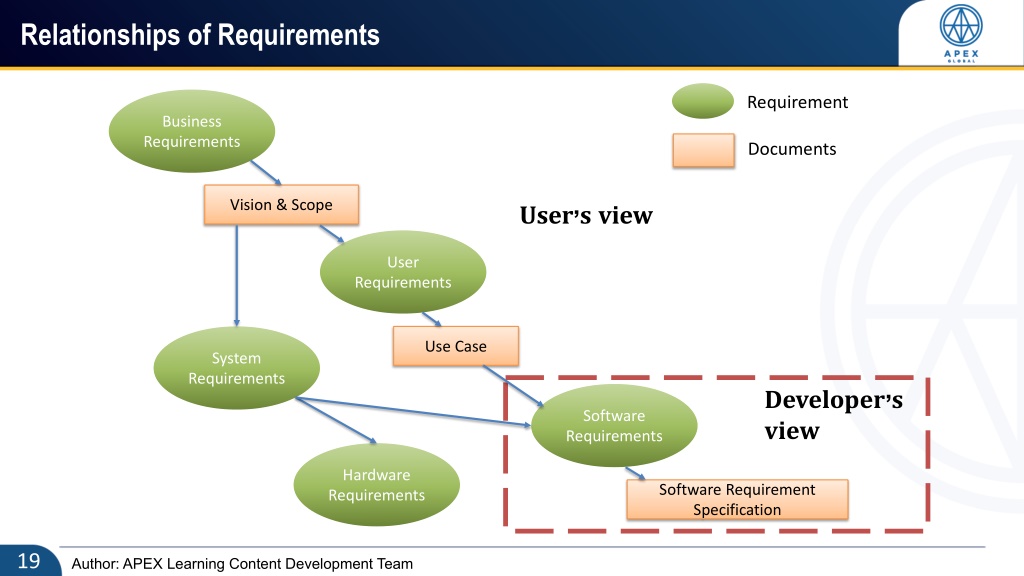Select the 'Developer's view' heading text
Image resolution: width=1024 pixels, height=576 pixels.
click(x=833, y=415)
